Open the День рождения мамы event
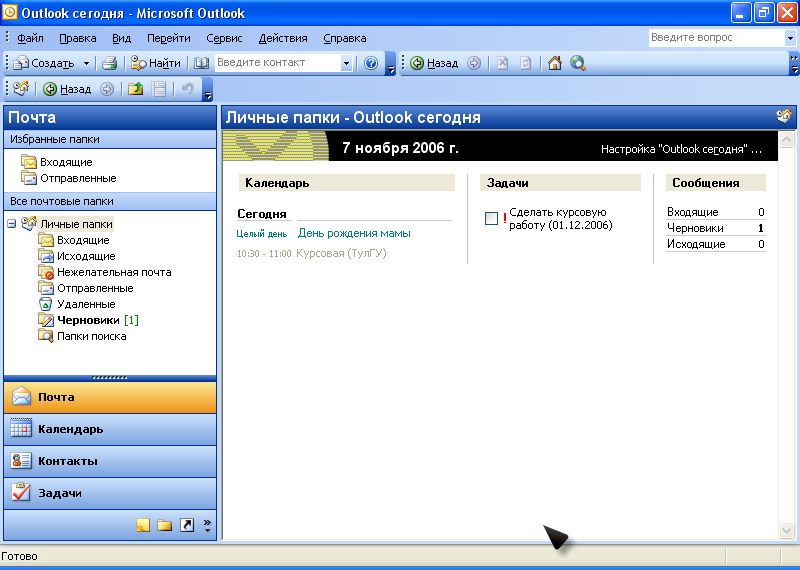The image size is (800, 570). point(354,233)
